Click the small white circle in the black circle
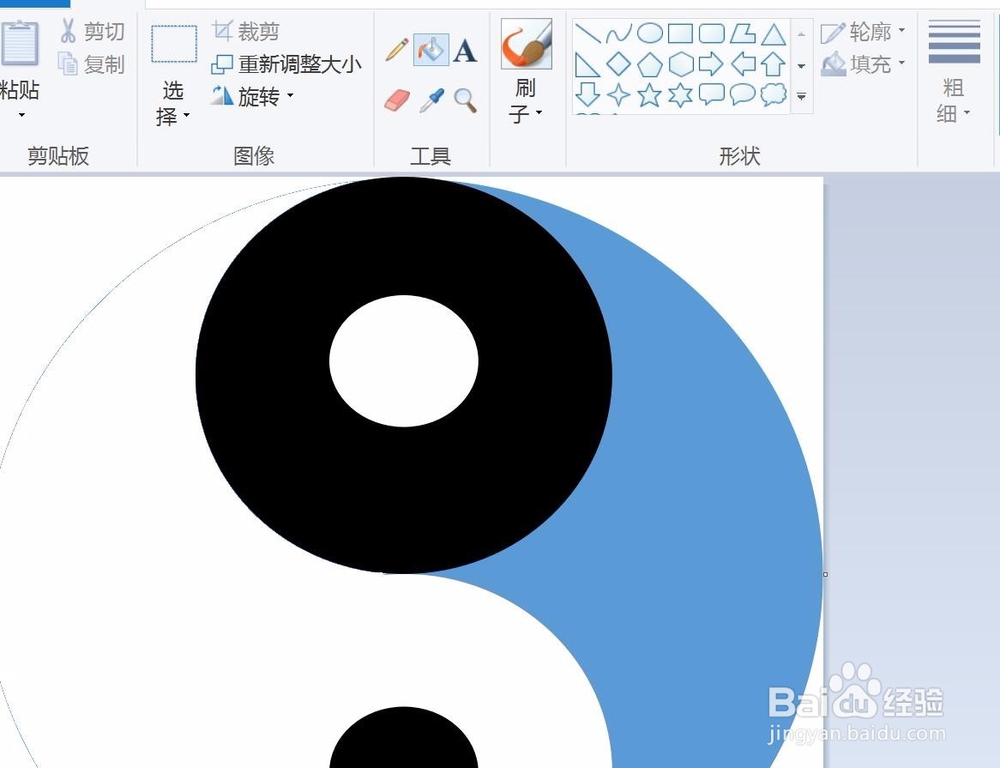The image size is (1000, 768). (404, 361)
